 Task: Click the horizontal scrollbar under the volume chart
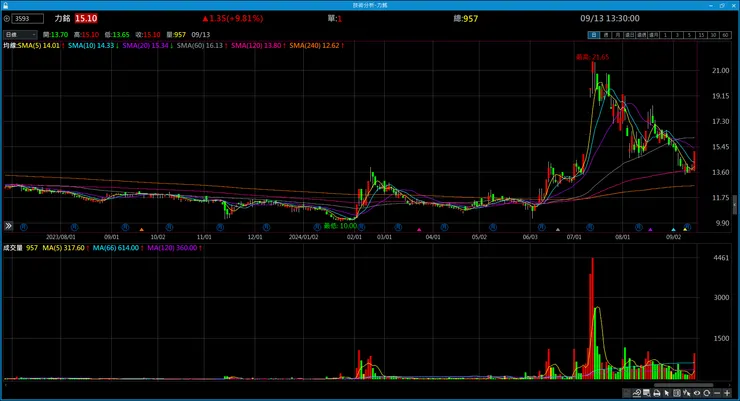683,385
